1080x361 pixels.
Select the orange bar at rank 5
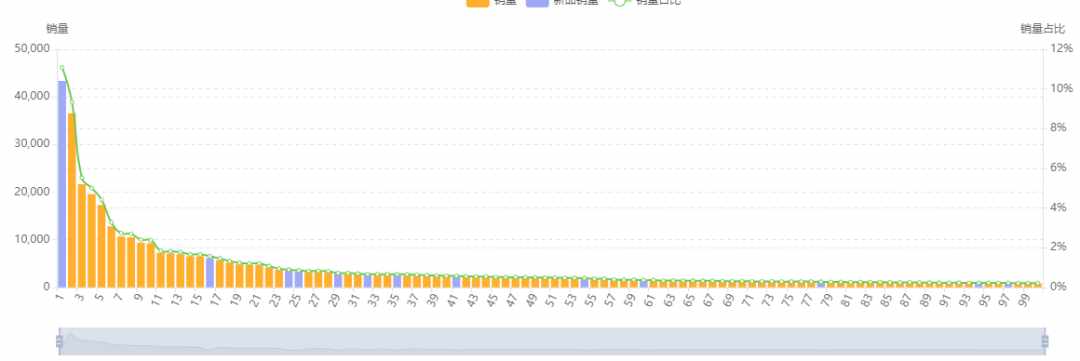click(101, 245)
